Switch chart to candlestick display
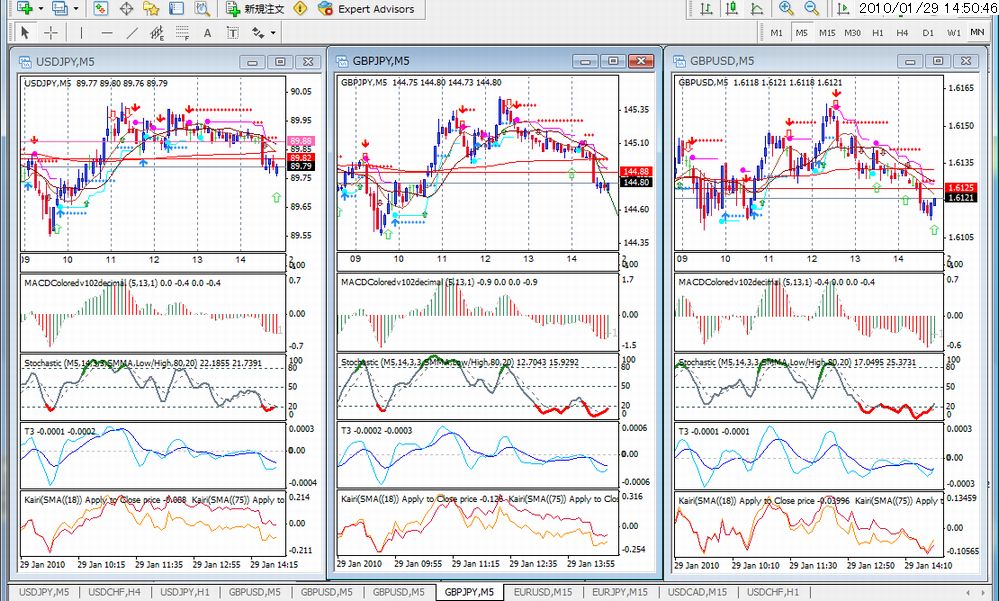Screen dimensions: 999x601 point(731,8)
